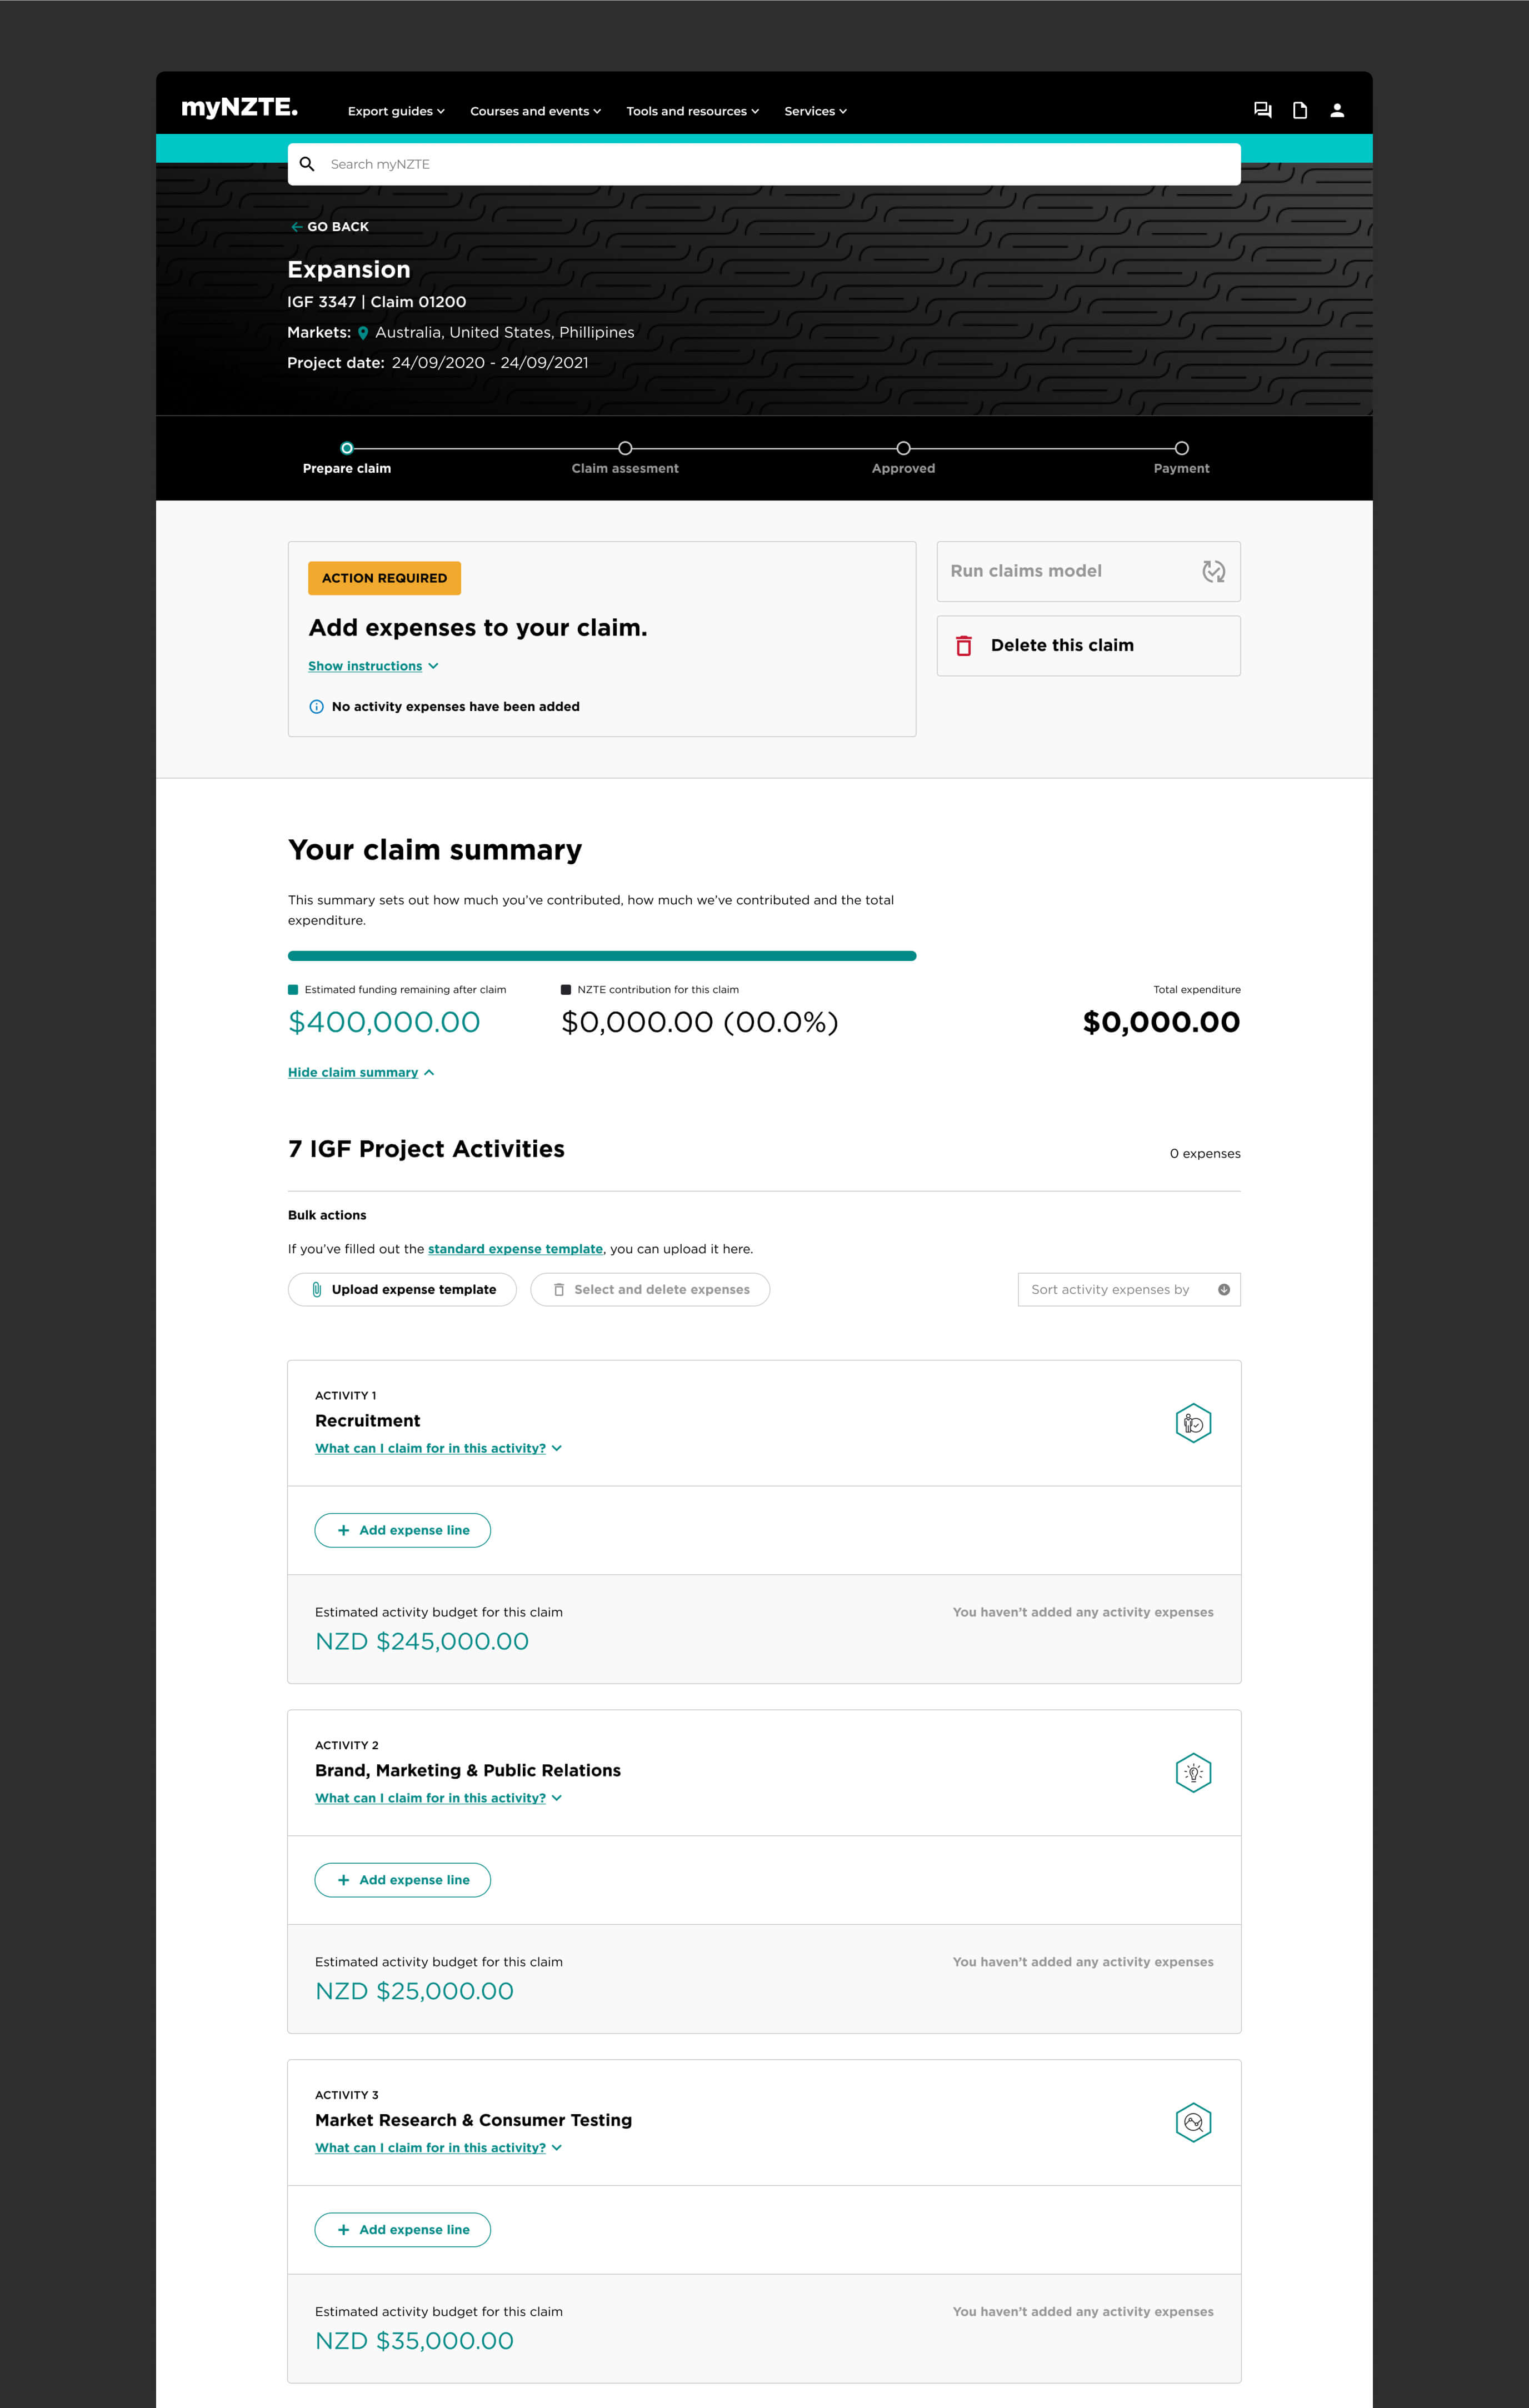This screenshot has width=1529, height=2408.
Task: Open the Services menu
Action: 815,111
